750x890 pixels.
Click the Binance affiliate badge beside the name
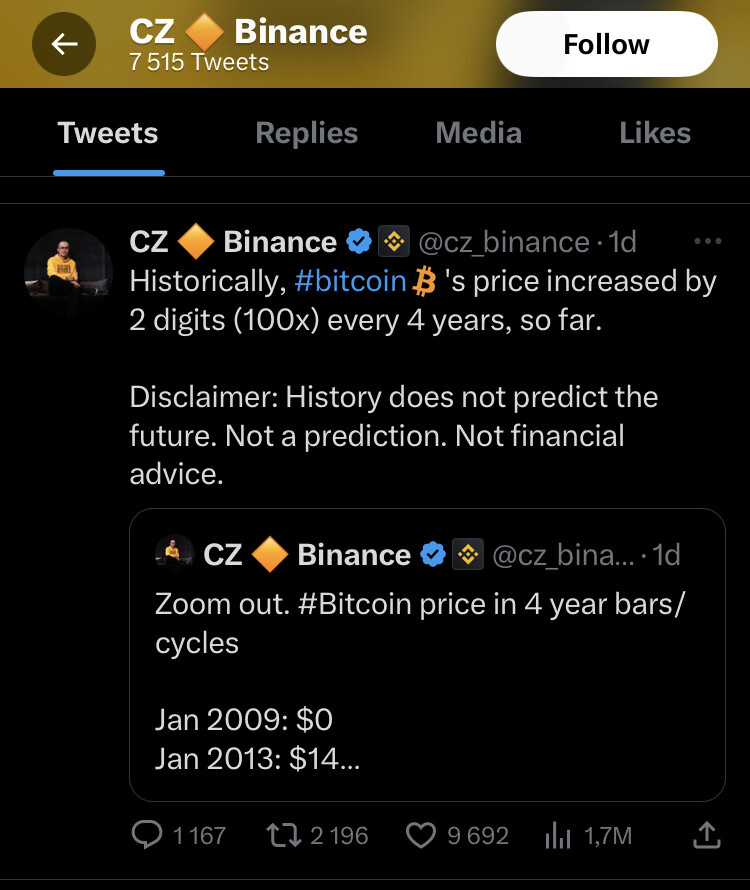(394, 242)
